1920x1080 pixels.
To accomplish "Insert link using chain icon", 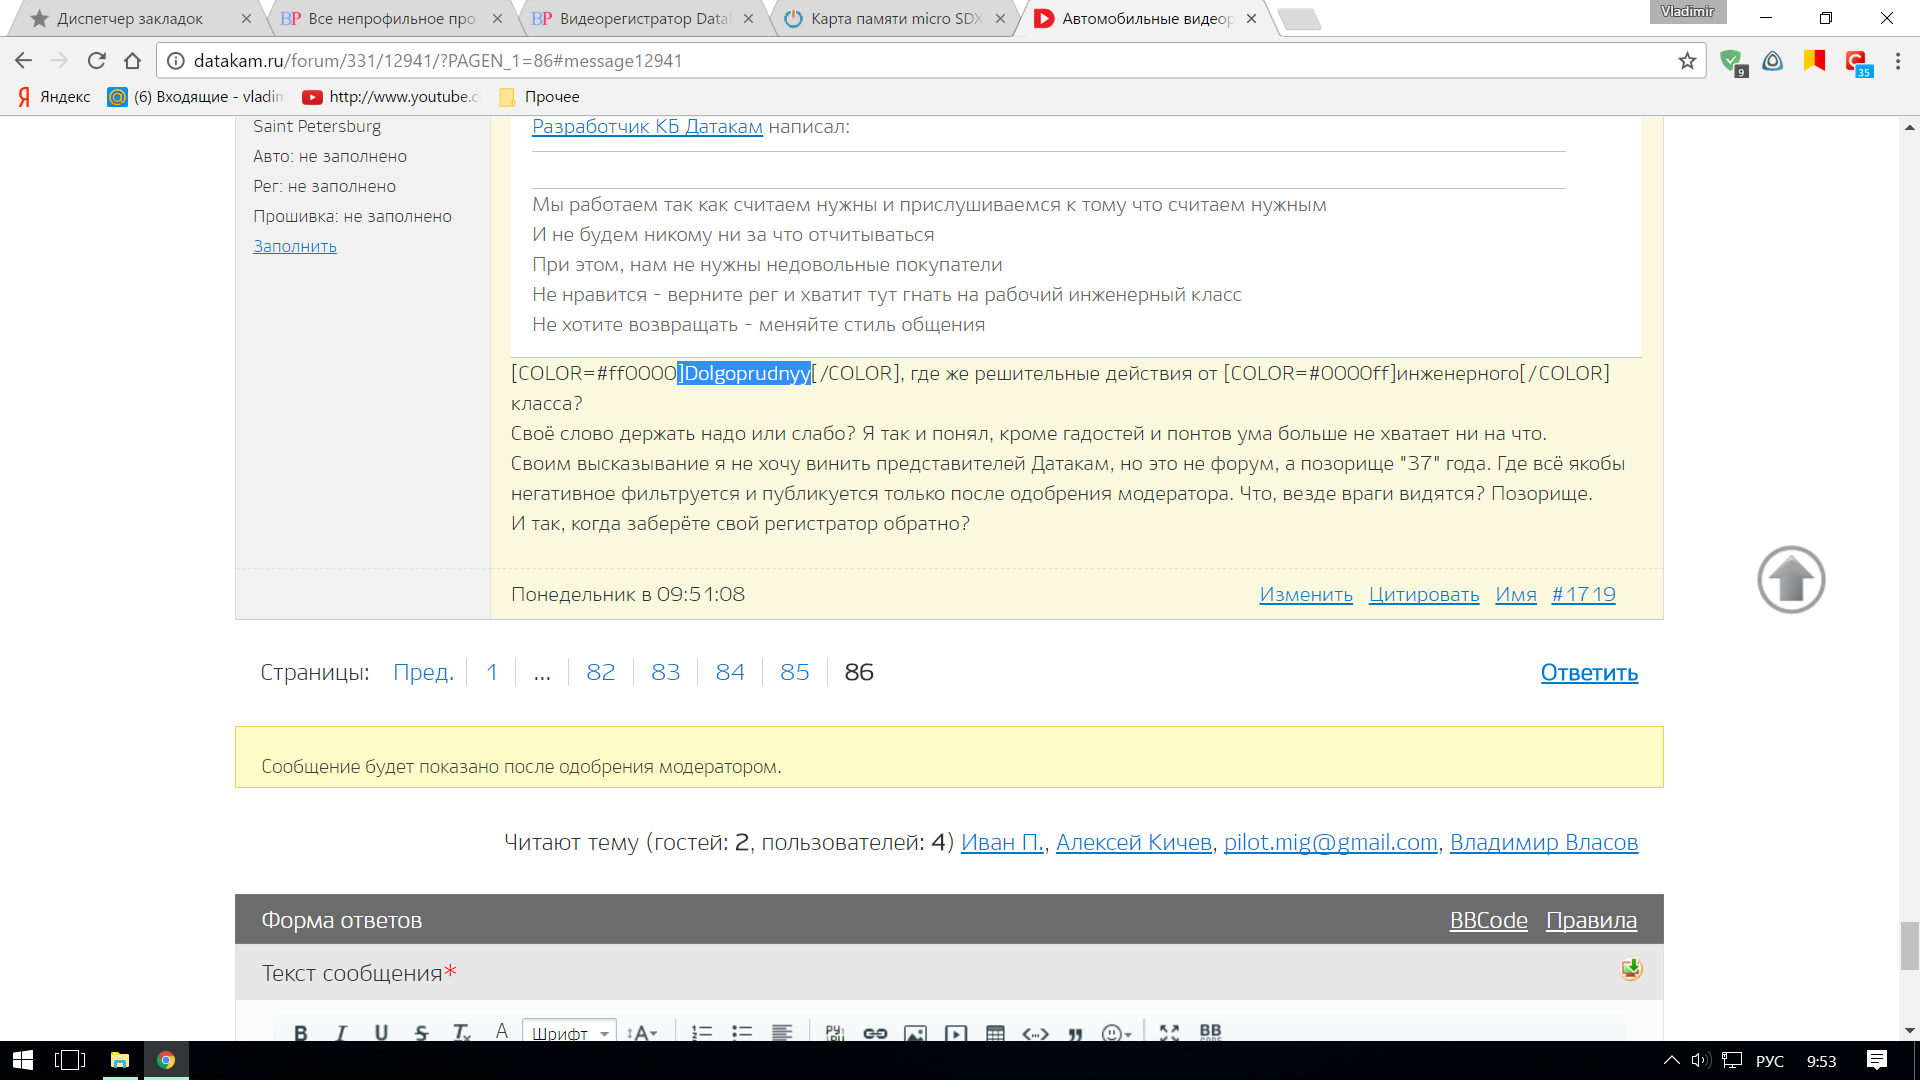I will pos(875,1033).
